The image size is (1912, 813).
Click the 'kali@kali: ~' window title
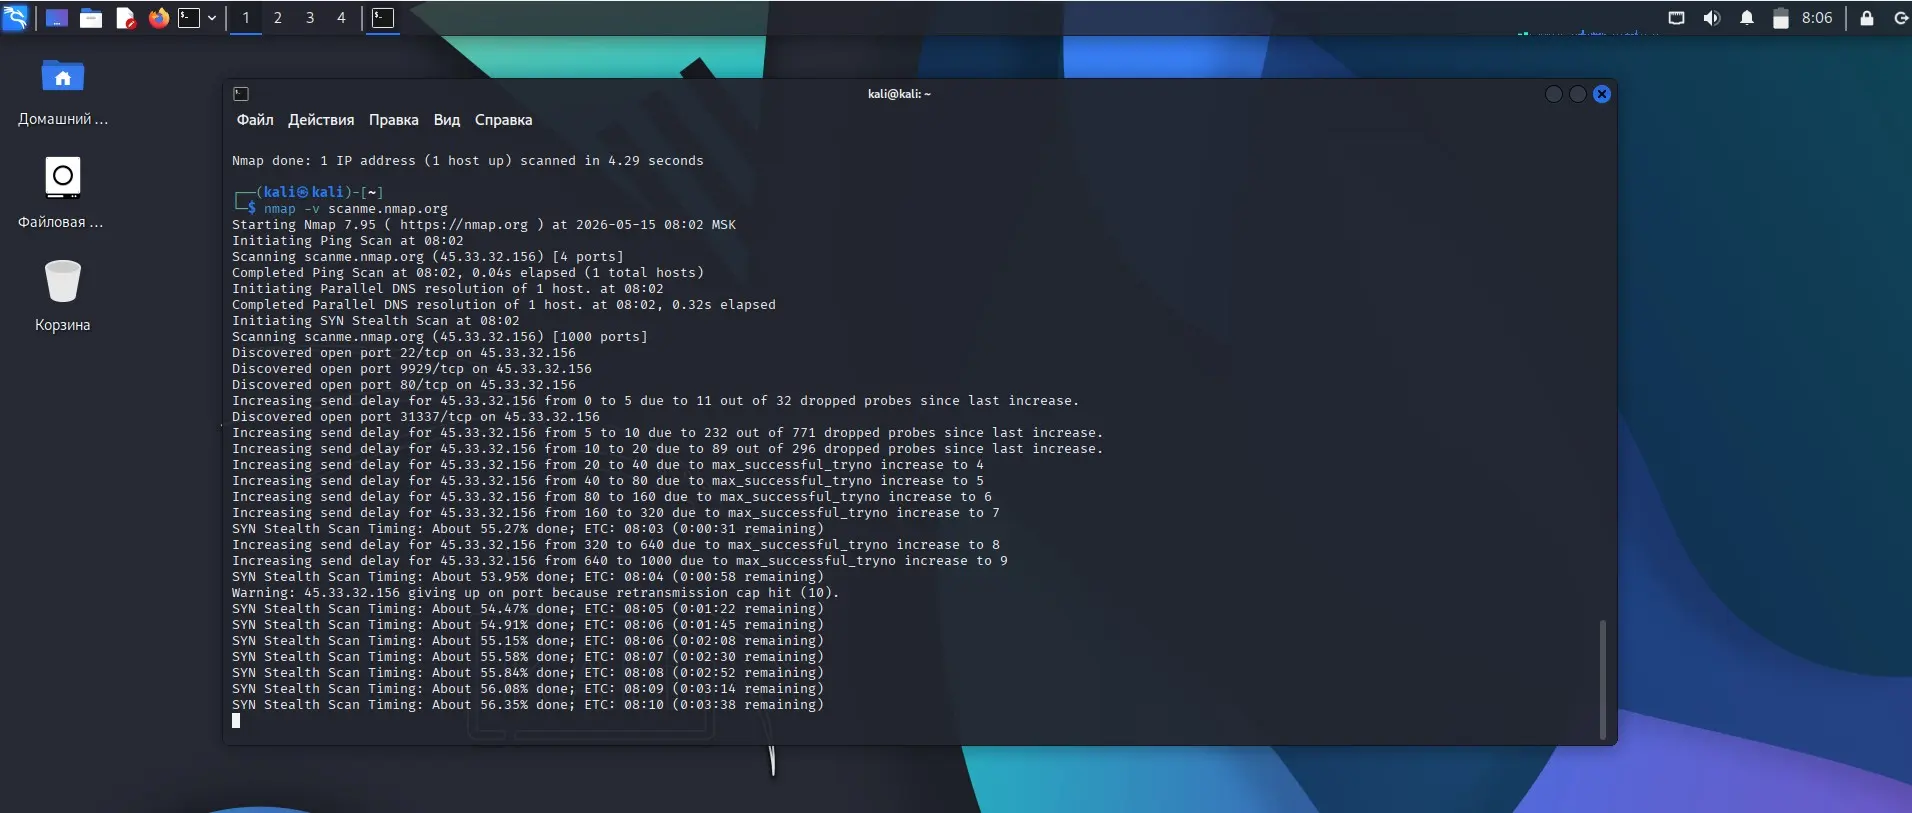(x=899, y=94)
